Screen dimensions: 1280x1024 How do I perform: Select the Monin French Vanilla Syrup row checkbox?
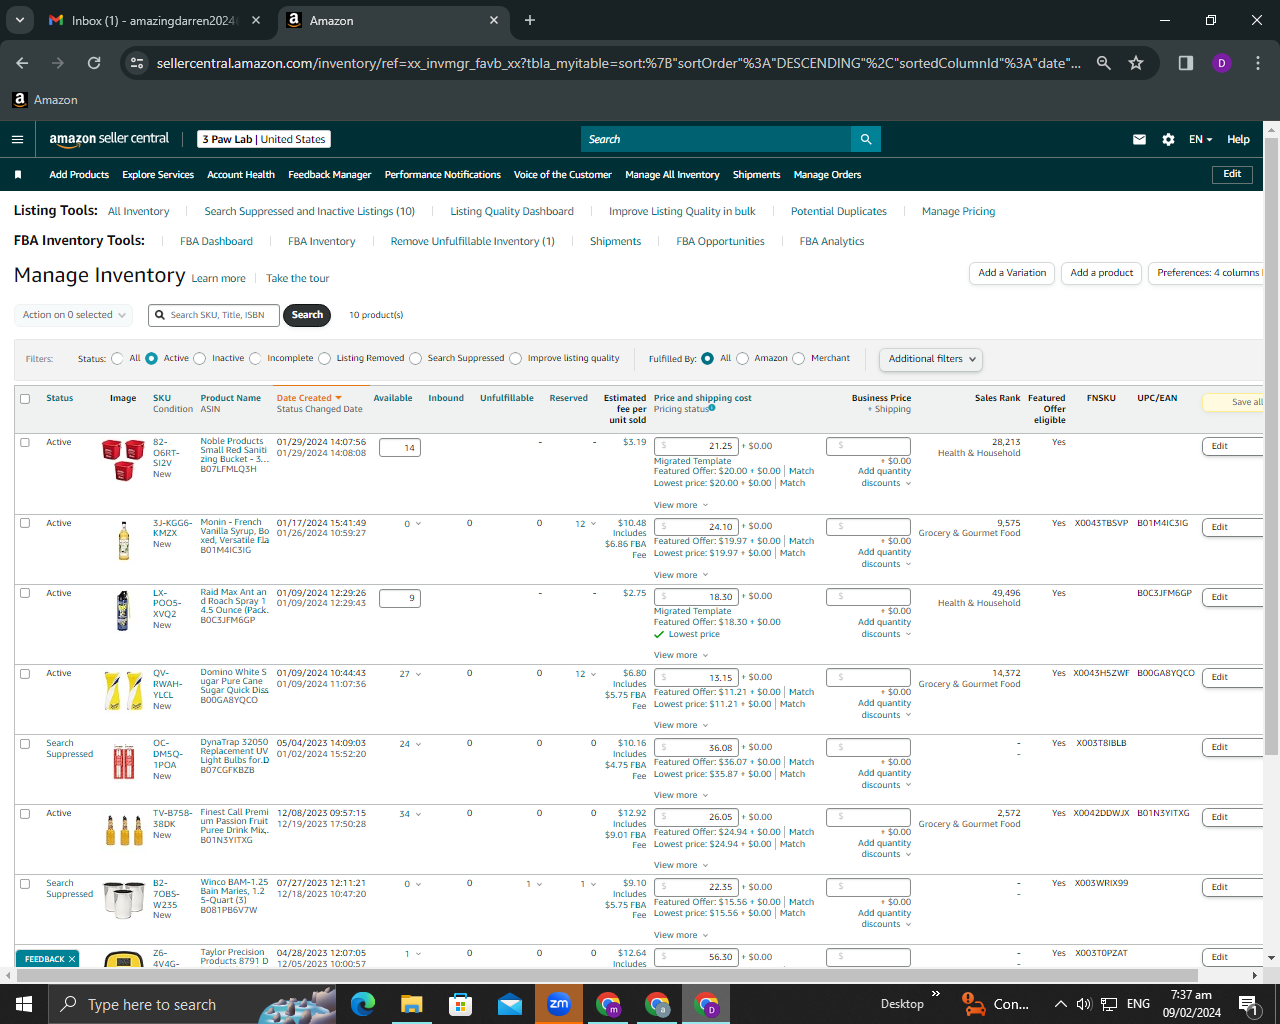25,523
